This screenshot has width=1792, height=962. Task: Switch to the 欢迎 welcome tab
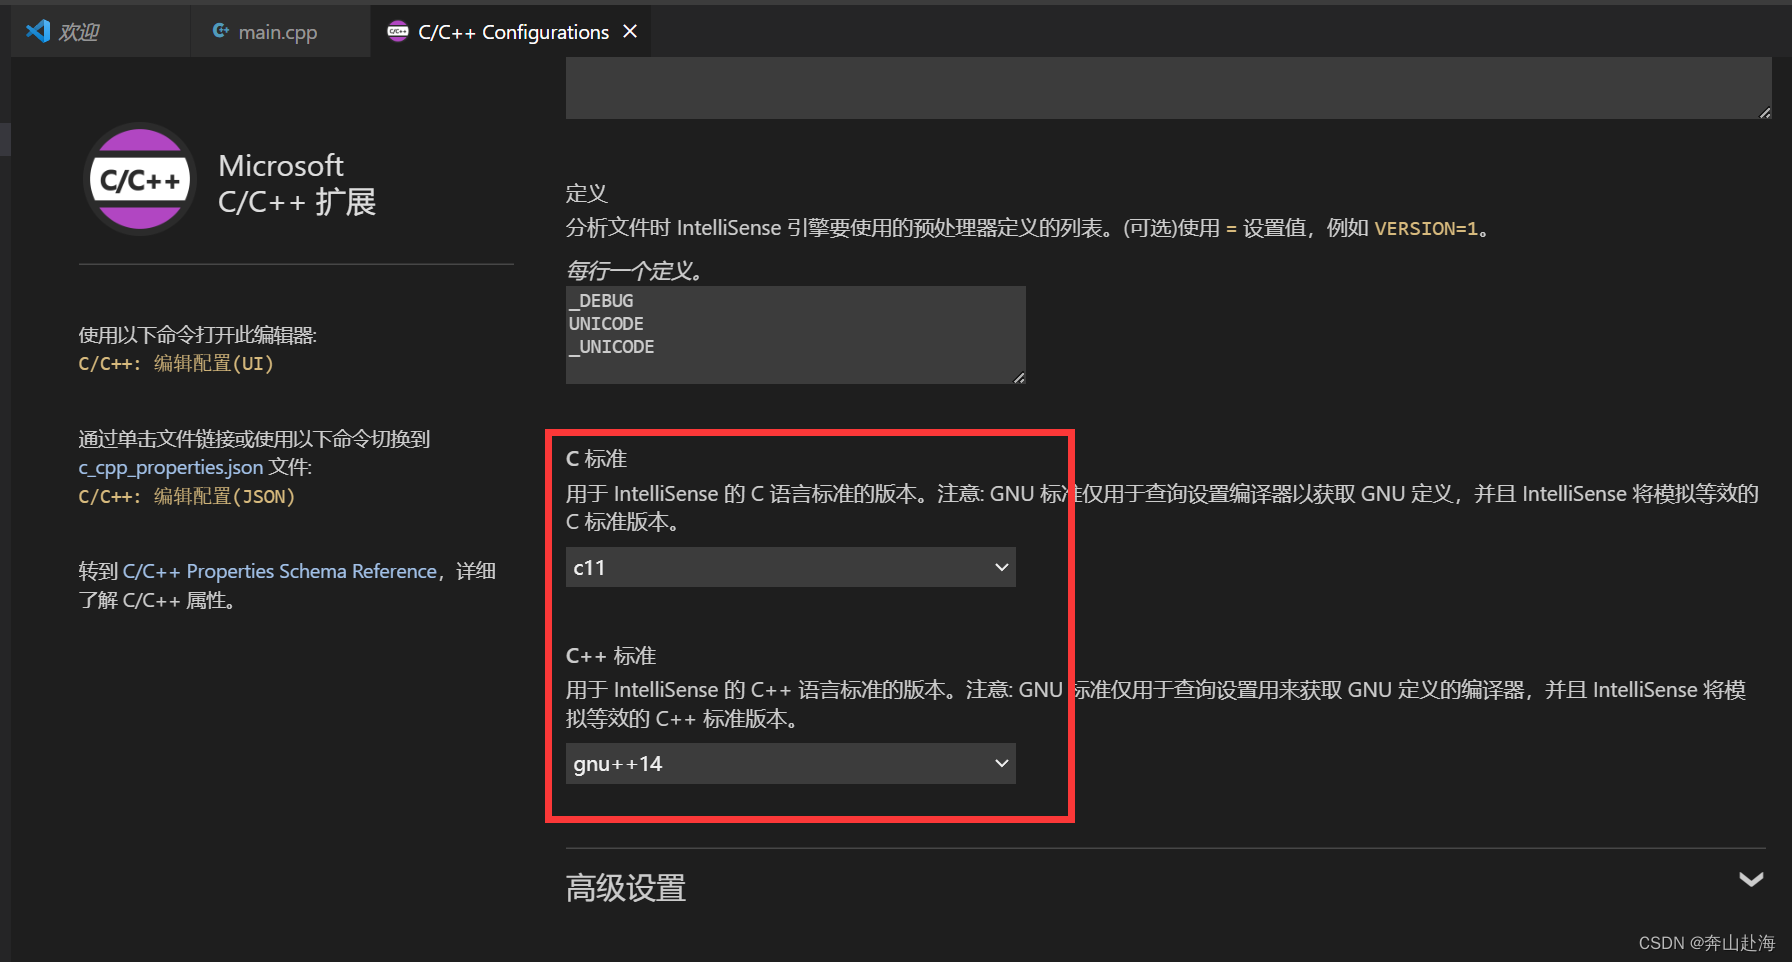point(100,32)
